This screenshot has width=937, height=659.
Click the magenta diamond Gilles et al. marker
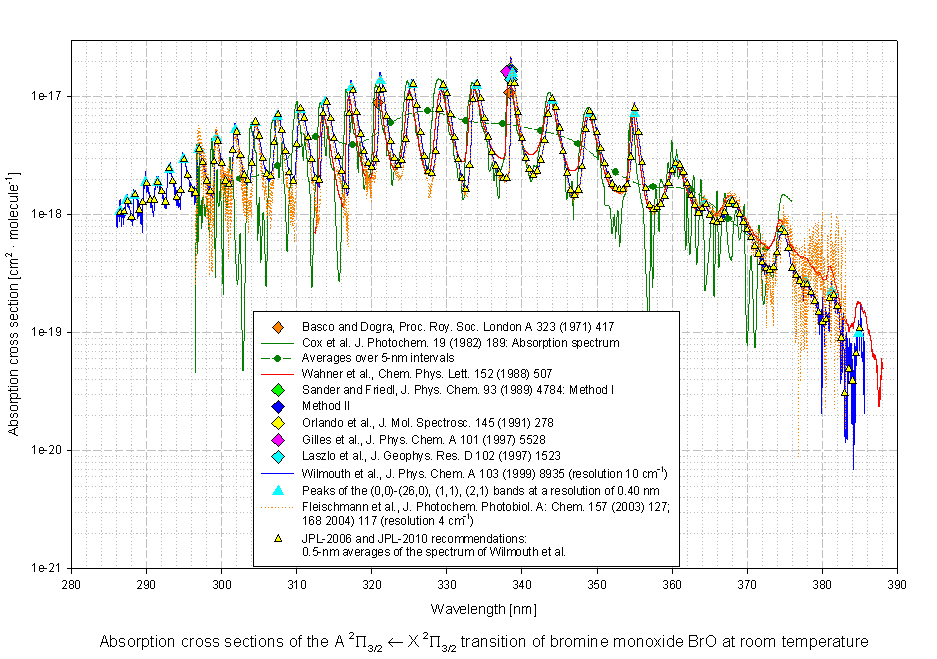[x=278, y=439]
